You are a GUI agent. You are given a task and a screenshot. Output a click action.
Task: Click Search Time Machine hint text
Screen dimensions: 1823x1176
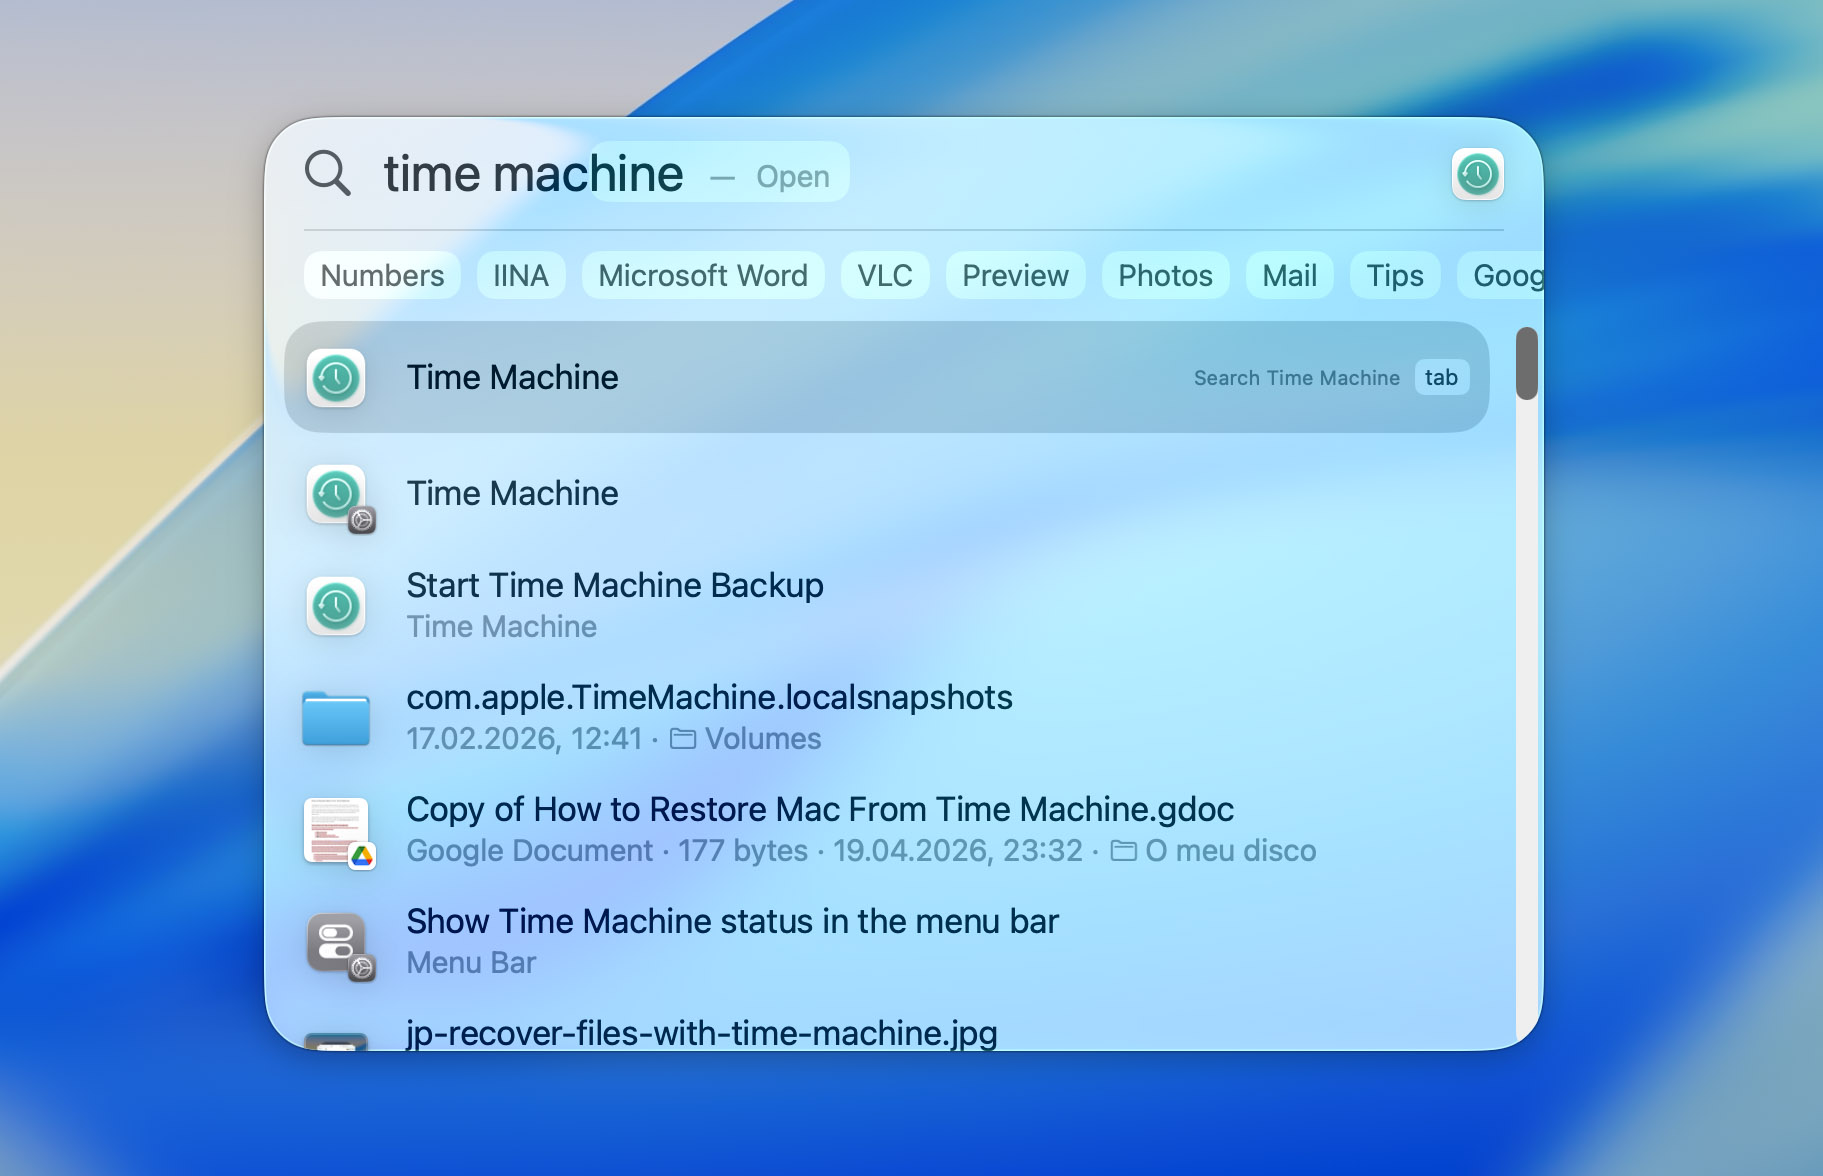tap(1296, 378)
